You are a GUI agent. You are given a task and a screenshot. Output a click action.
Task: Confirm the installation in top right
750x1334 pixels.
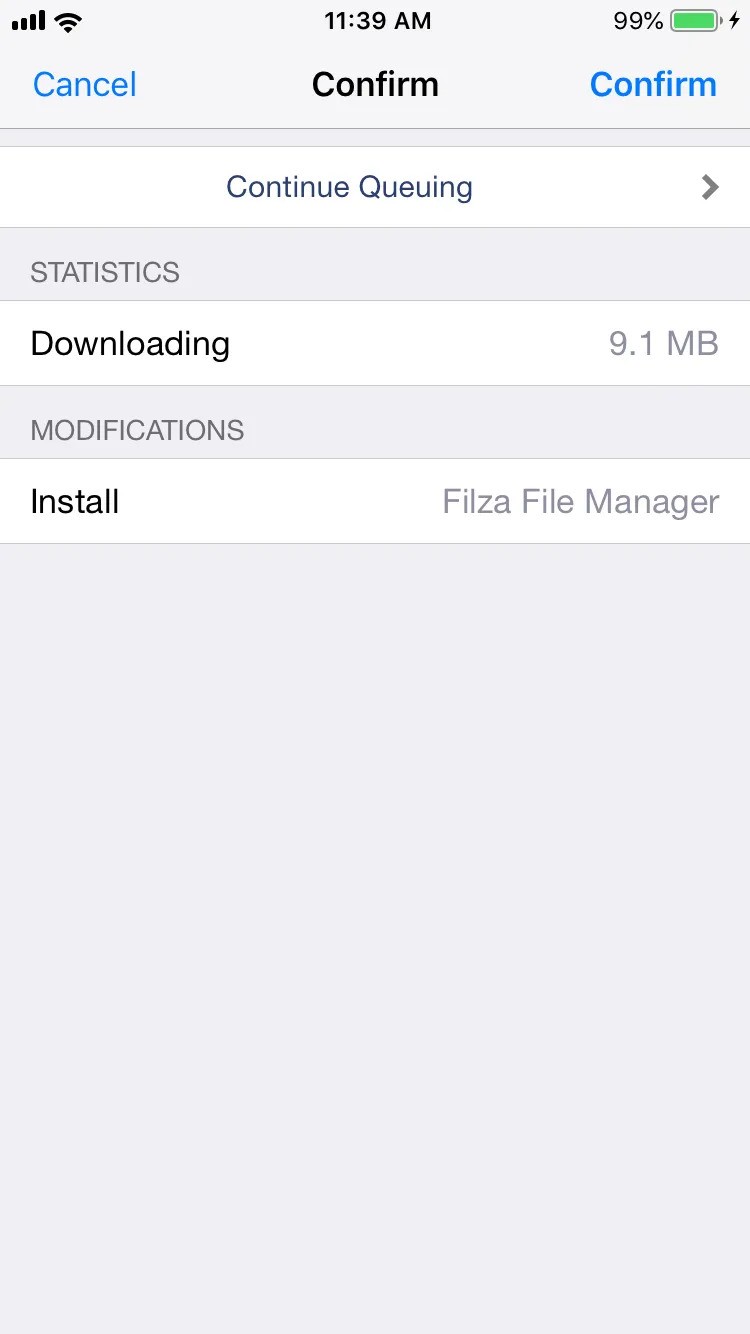pyautogui.click(x=653, y=84)
